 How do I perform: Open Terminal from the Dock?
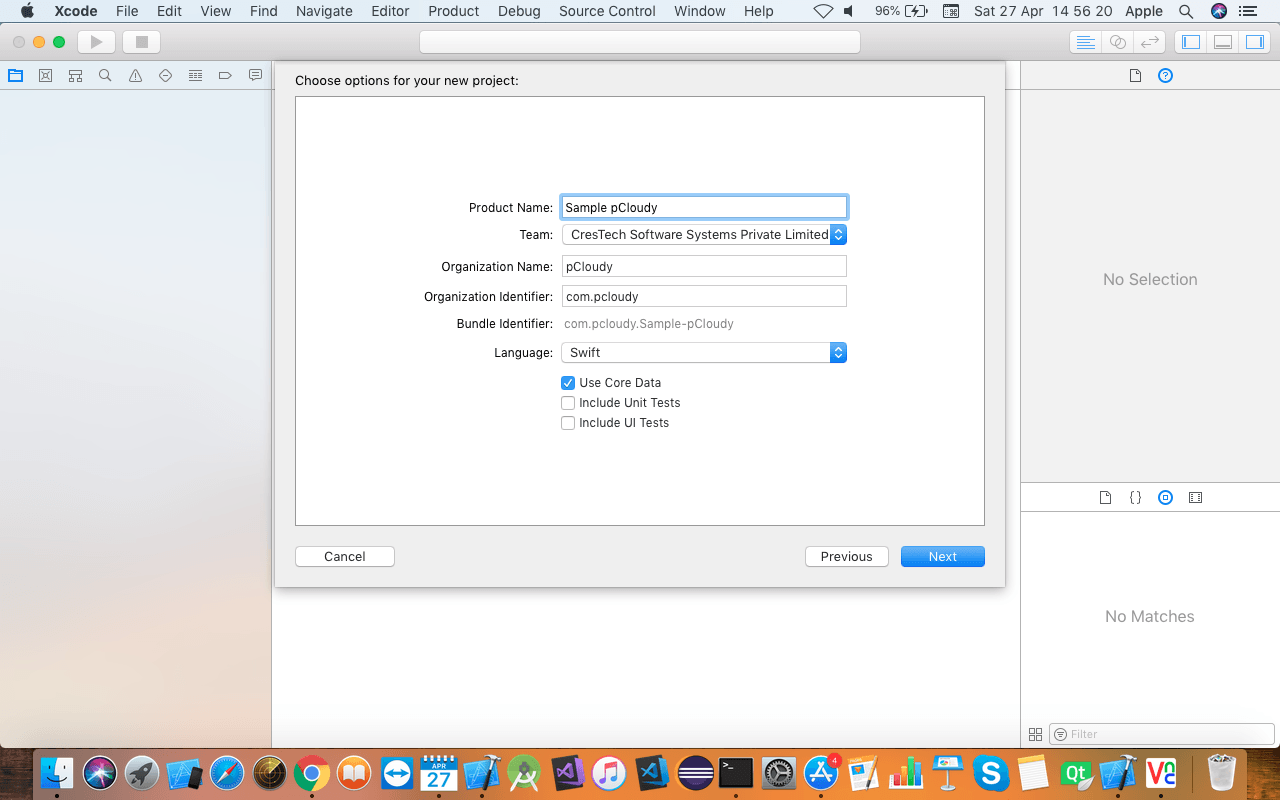pyautogui.click(x=736, y=773)
